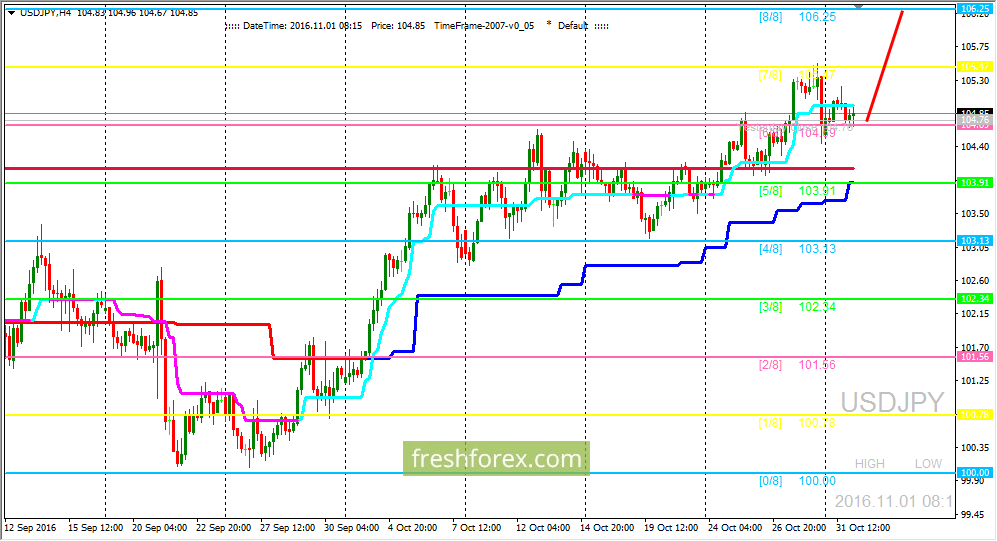The image size is (997, 541).
Task: Click the 4 Oct 20:00 time axis label
Action: point(413,528)
